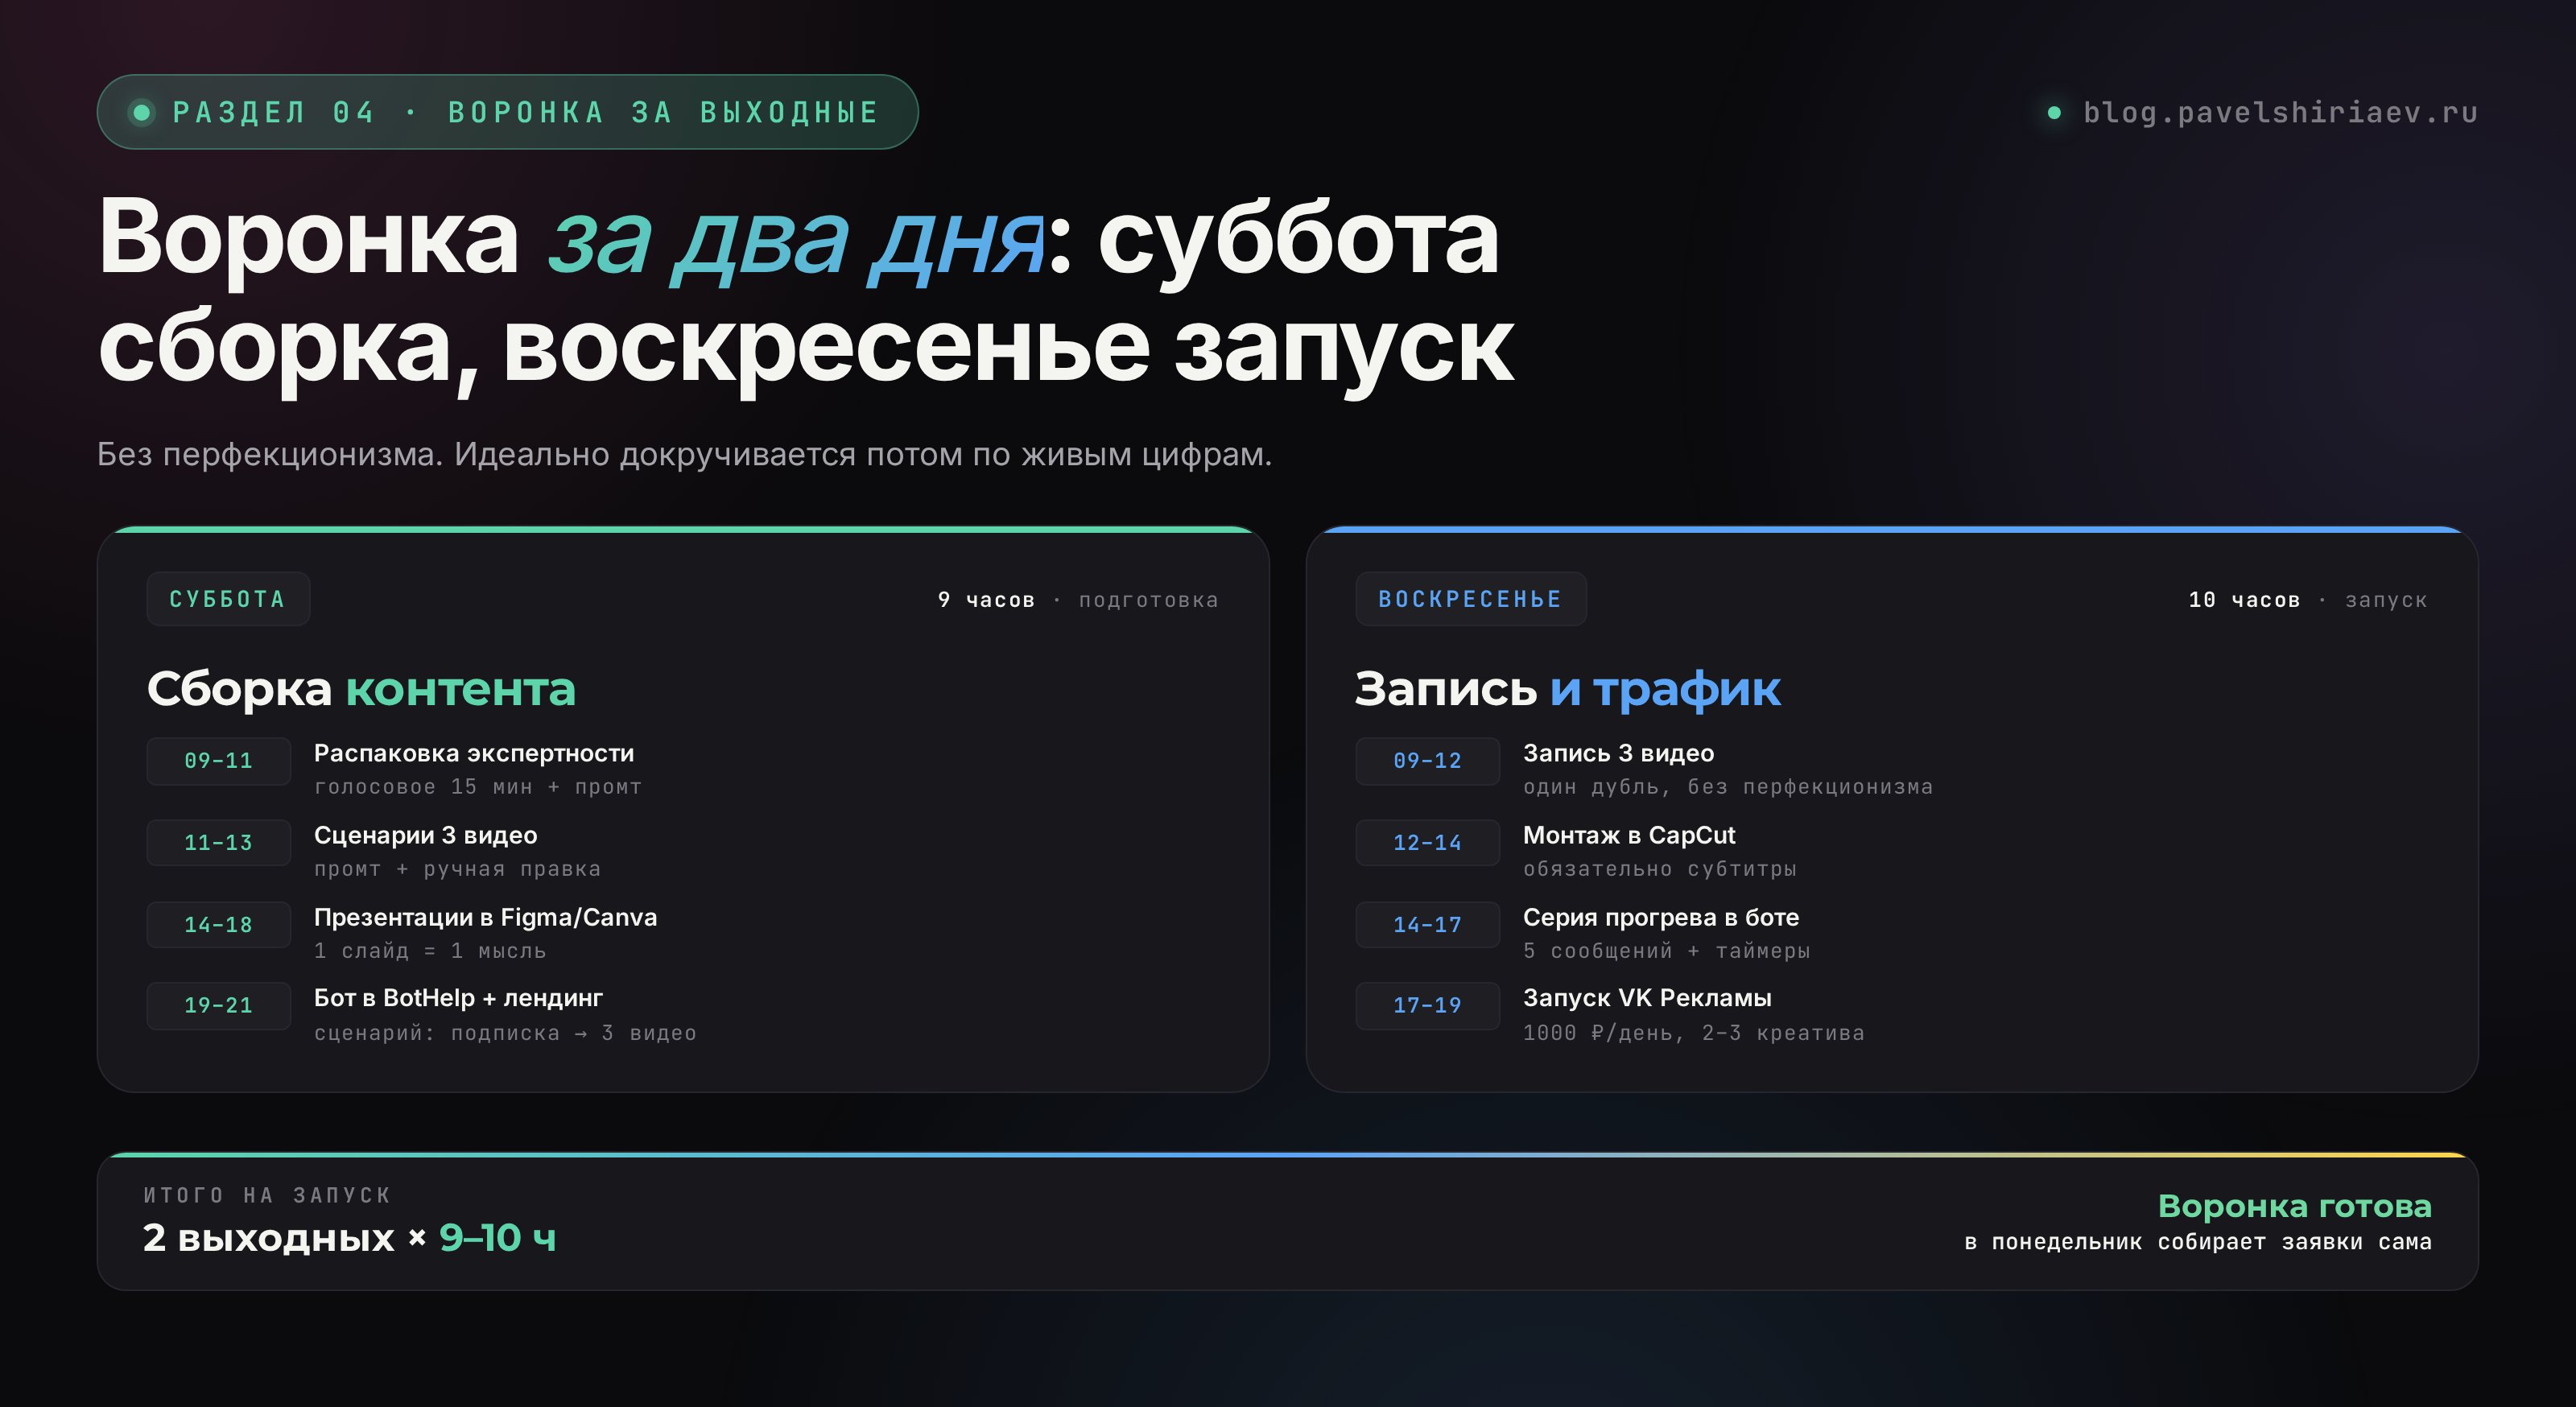Select the ВОСКРЕСЕНЬЕ tag
The image size is (2576, 1407).
pos(1470,599)
